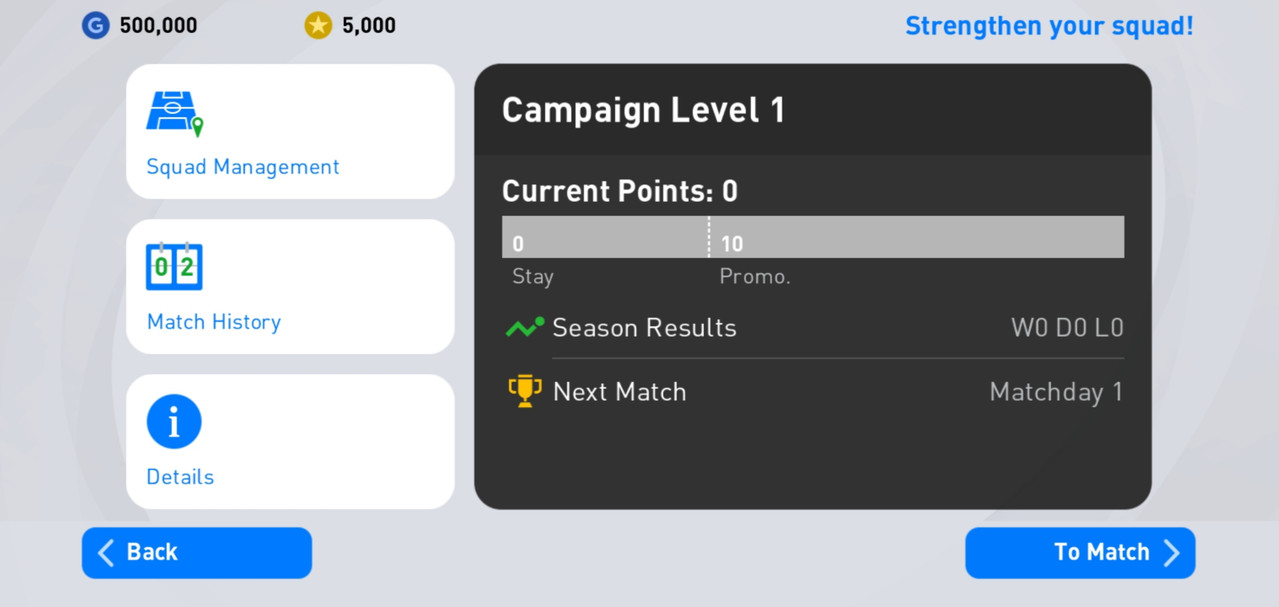The height and width of the screenshot is (607, 1279).
Task: Tap the gold star currency icon
Action: [318, 25]
